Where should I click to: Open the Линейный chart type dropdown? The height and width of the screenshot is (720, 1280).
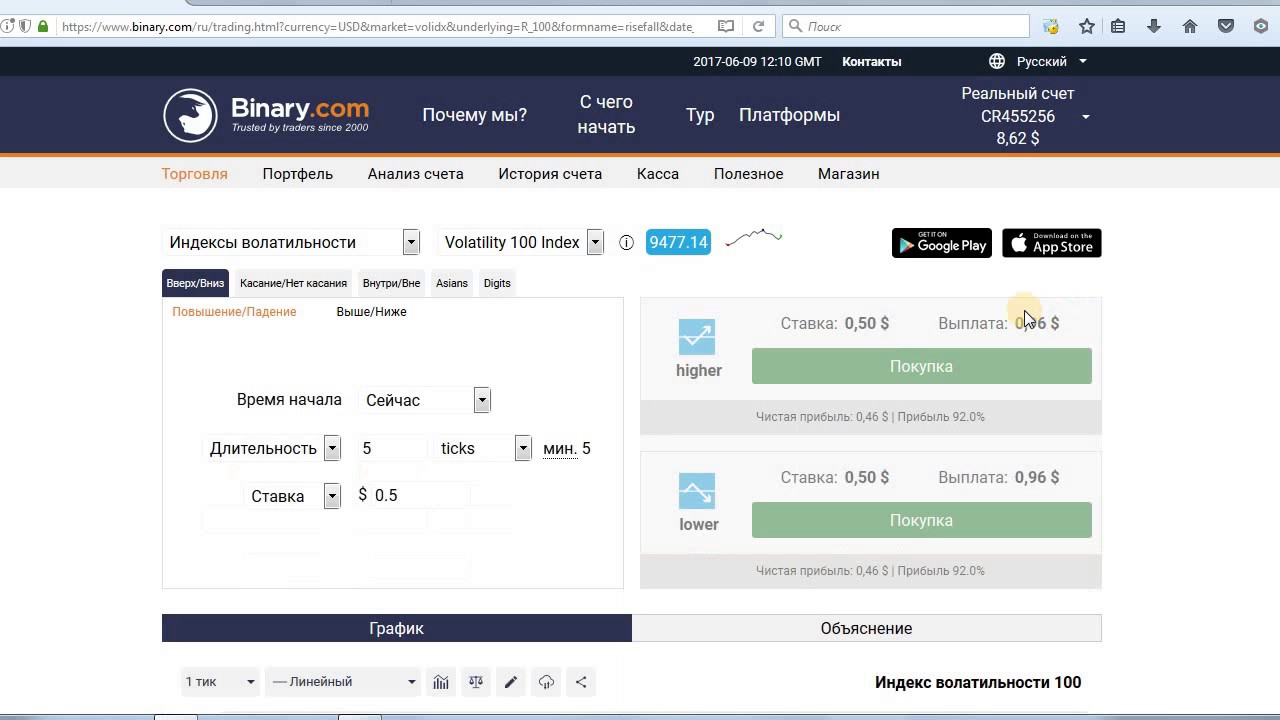[x=343, y=682]
